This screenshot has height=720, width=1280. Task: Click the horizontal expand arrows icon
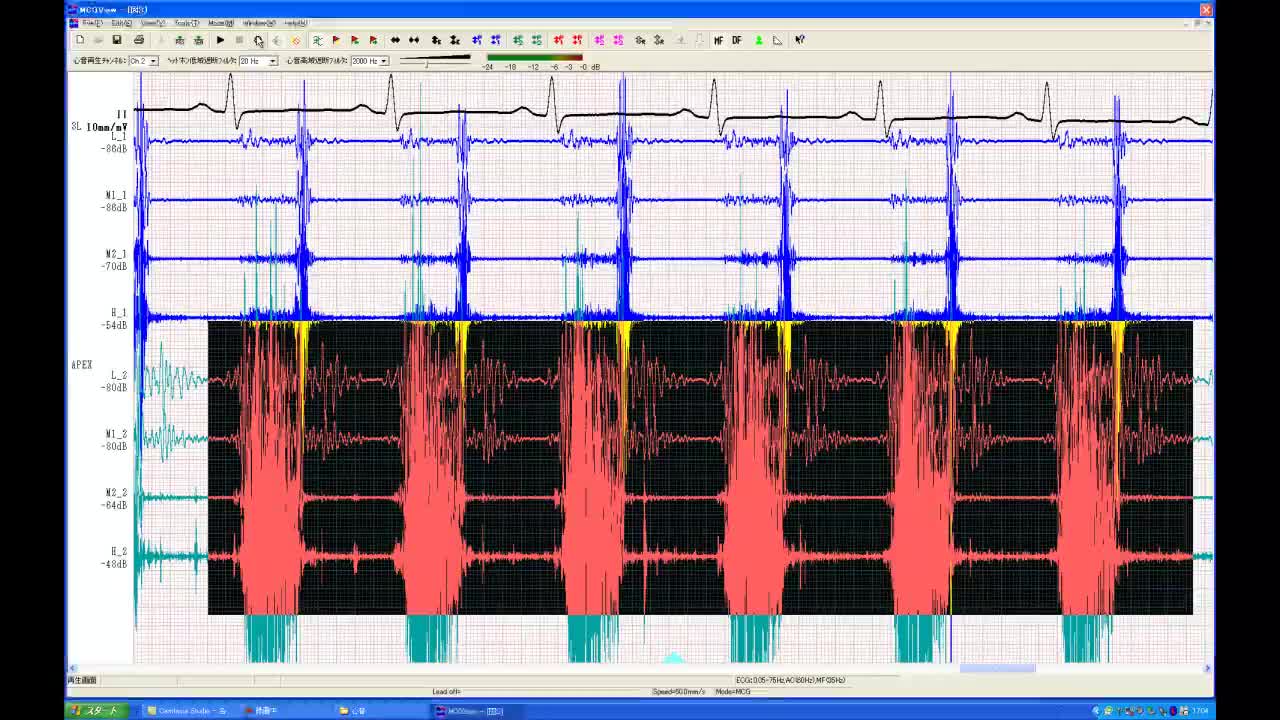(395, 40)
